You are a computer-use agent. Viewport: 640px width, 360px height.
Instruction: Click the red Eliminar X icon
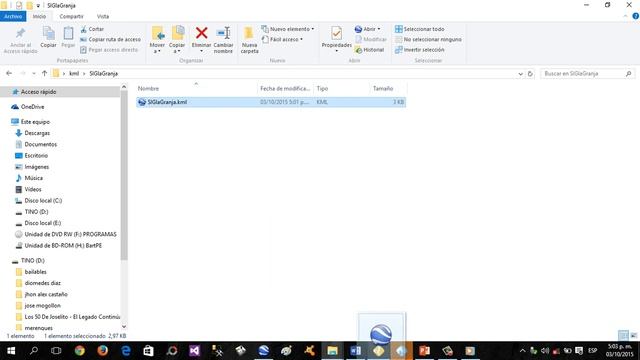(201, 33)
